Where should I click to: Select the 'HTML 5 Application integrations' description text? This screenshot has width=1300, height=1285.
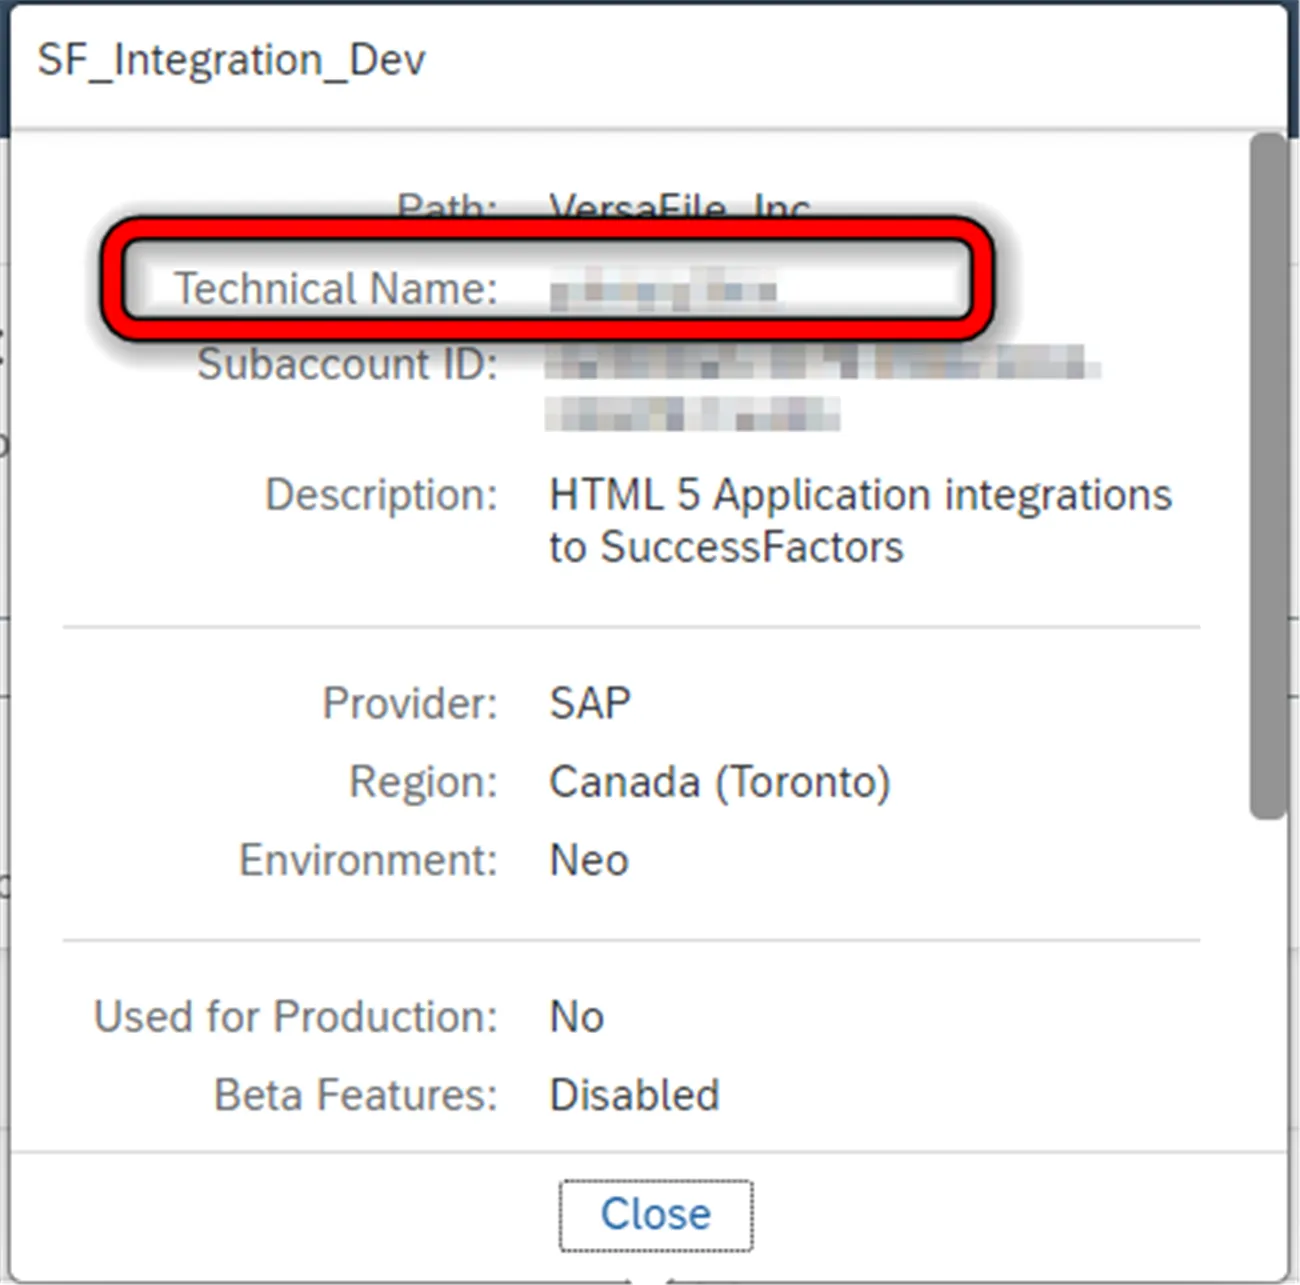[x=860, y=495]
